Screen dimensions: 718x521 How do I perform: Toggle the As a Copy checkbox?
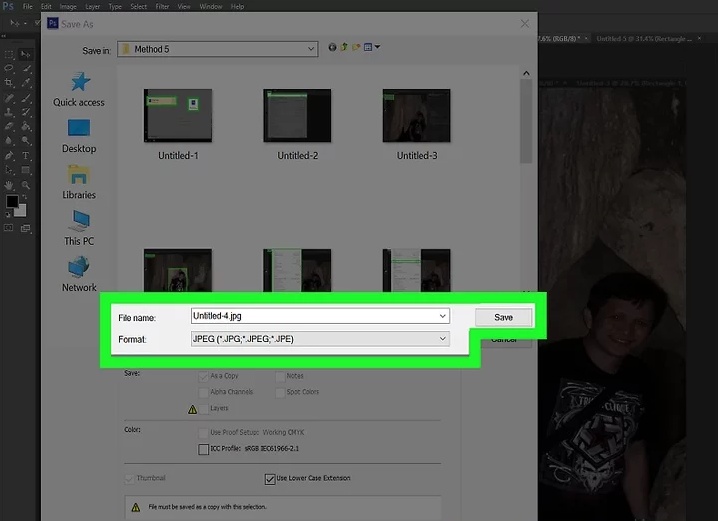pyautogui.click(x=203, y=376)
